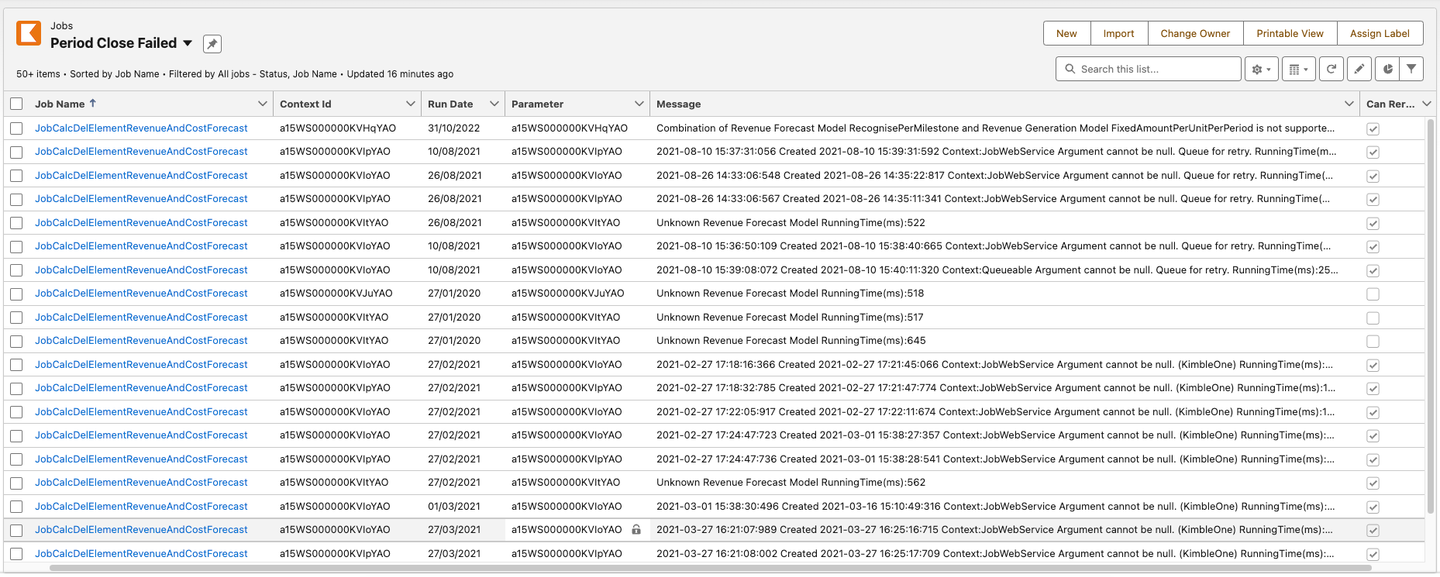This screenshot has width=1440, height=577.
Task: Select row with message starting 2021-02-27 17:22:05:917
Action: tap(17, 412)
